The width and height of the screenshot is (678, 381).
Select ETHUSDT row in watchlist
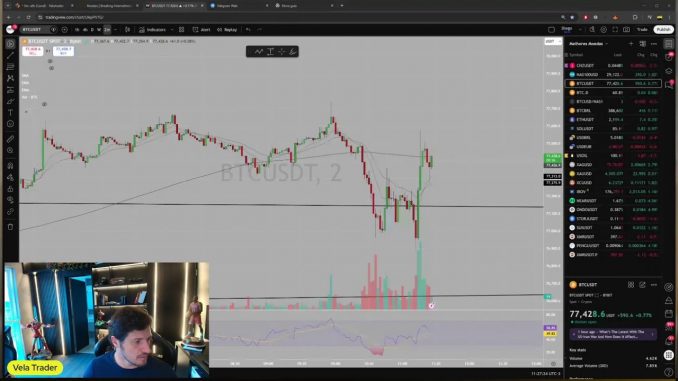[613, 119]
